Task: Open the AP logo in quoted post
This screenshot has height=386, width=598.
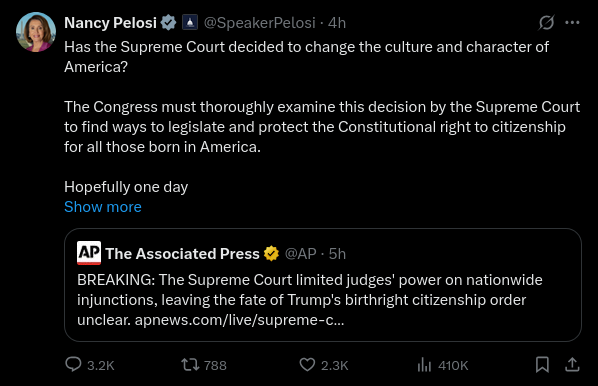Action: (89, 253)
